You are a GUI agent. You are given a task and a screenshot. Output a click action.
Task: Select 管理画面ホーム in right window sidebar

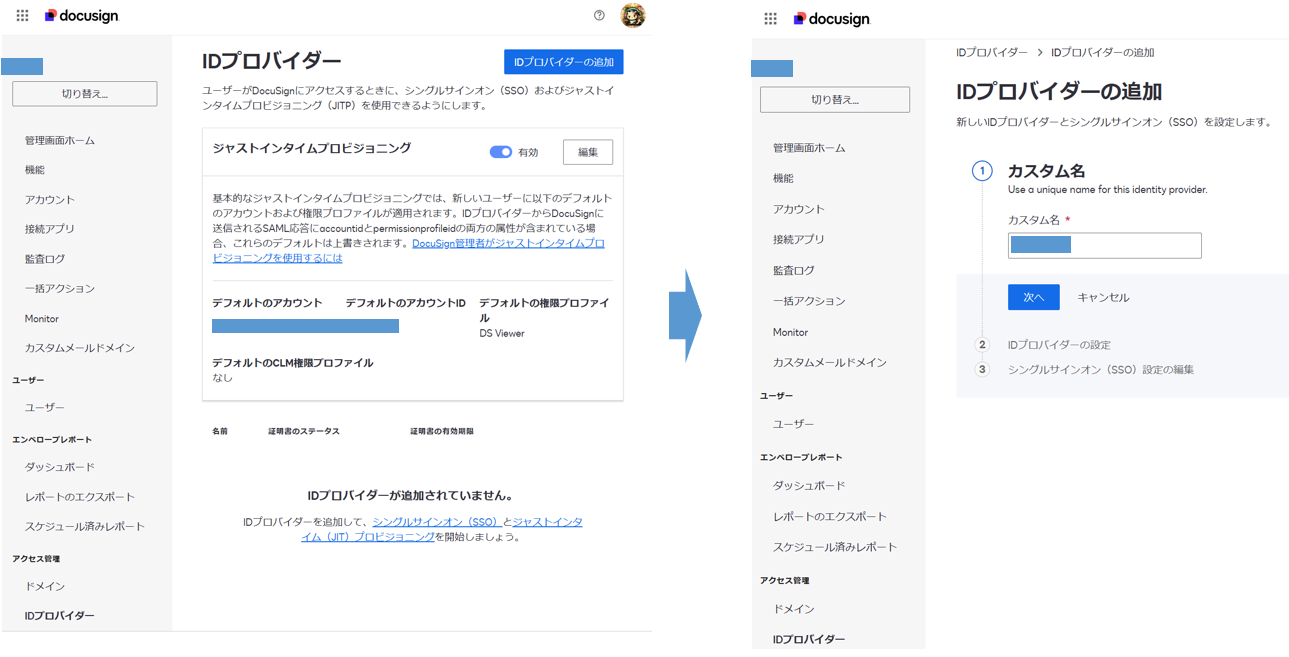point(809,148)
